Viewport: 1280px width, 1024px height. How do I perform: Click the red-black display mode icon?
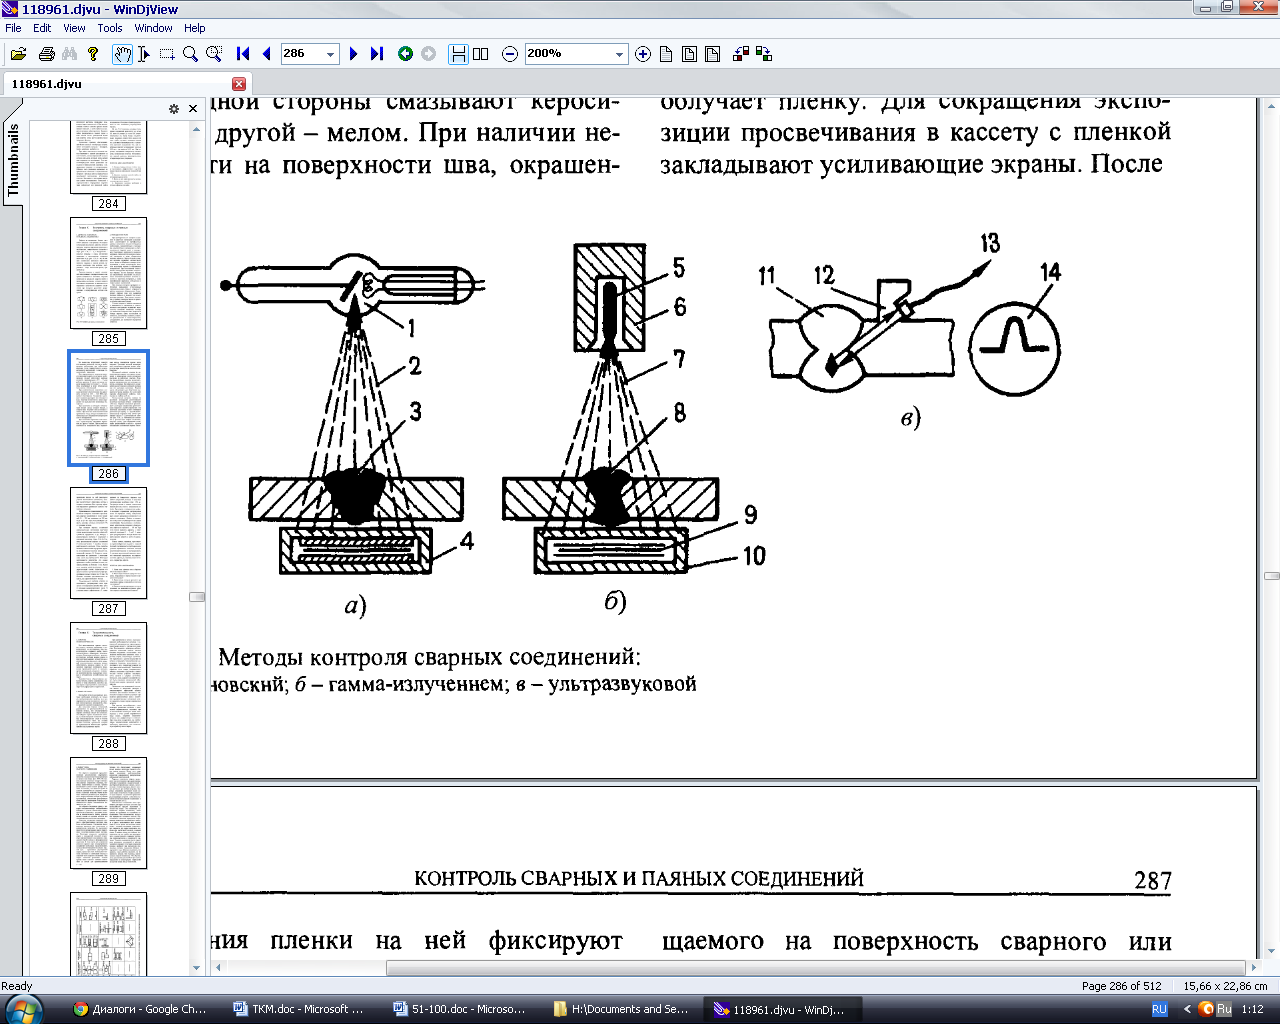pyautogui.click(x=741, y=54)
